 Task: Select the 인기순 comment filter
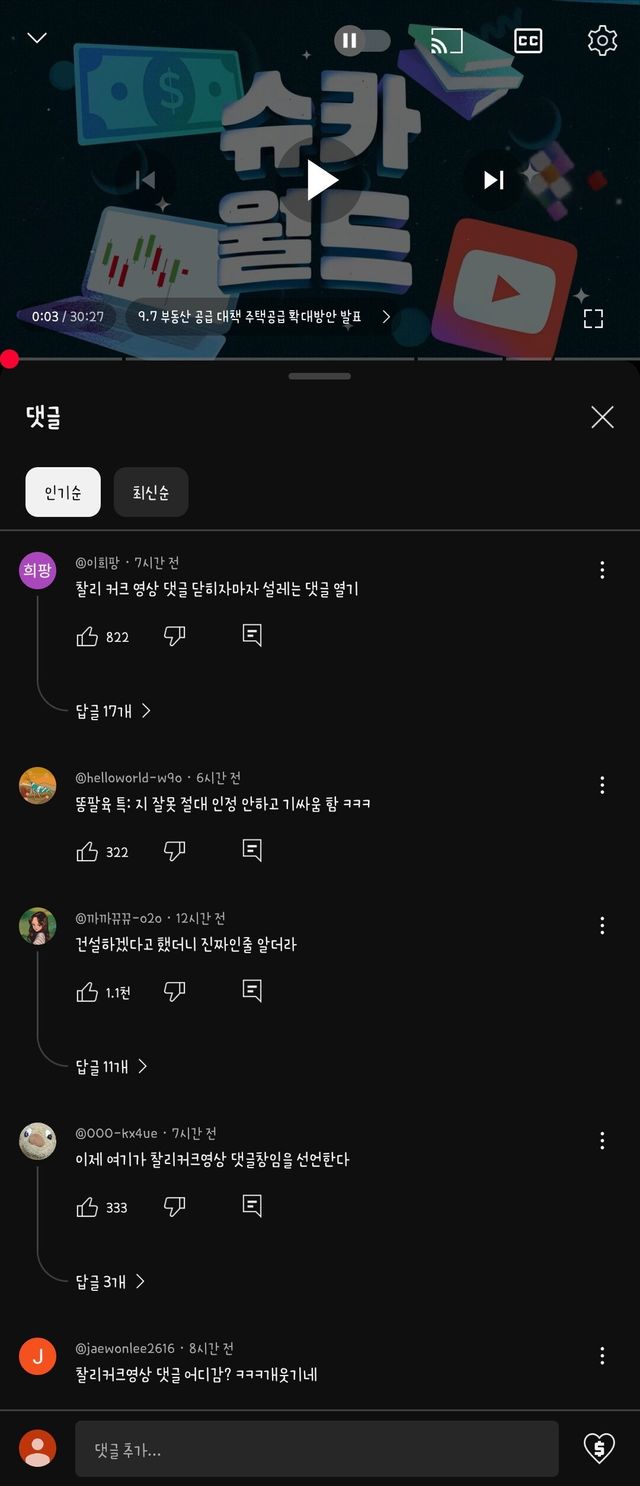(62, 492)
